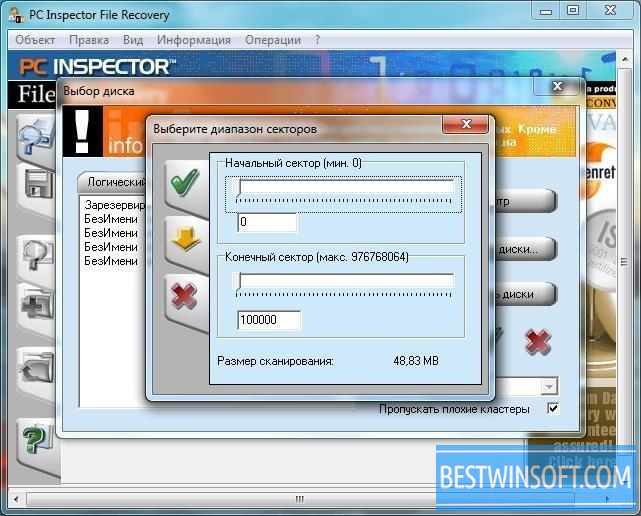Open the dropdown arrow in Выбор диска dialog

(549, 386)
